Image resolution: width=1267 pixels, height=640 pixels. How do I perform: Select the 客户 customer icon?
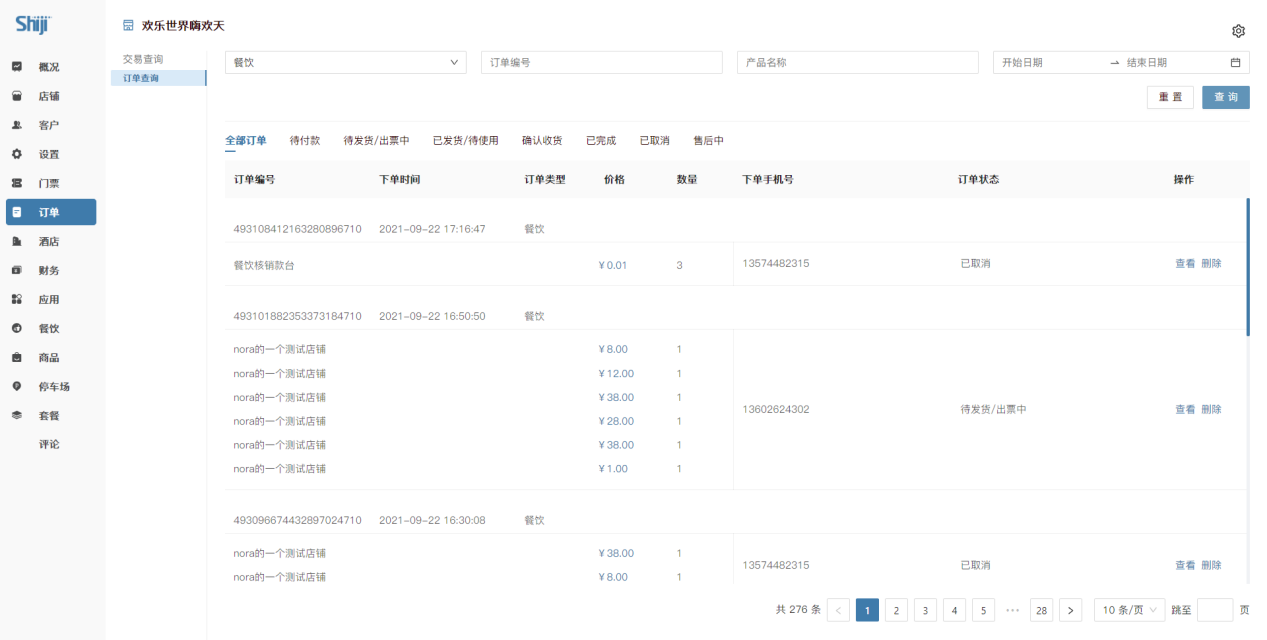[x=17, y=125]
